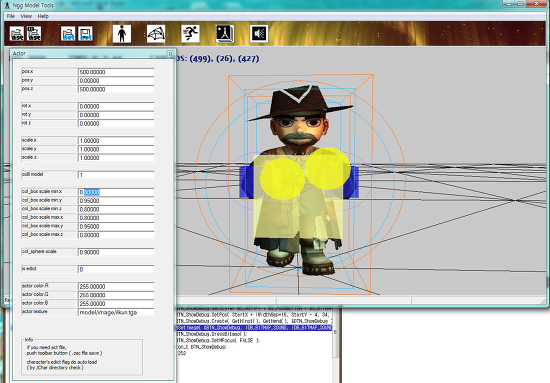This screenshot has height=383, width=550.
Task: Click the actor color.R value field
Action: [x=116, y=287]
